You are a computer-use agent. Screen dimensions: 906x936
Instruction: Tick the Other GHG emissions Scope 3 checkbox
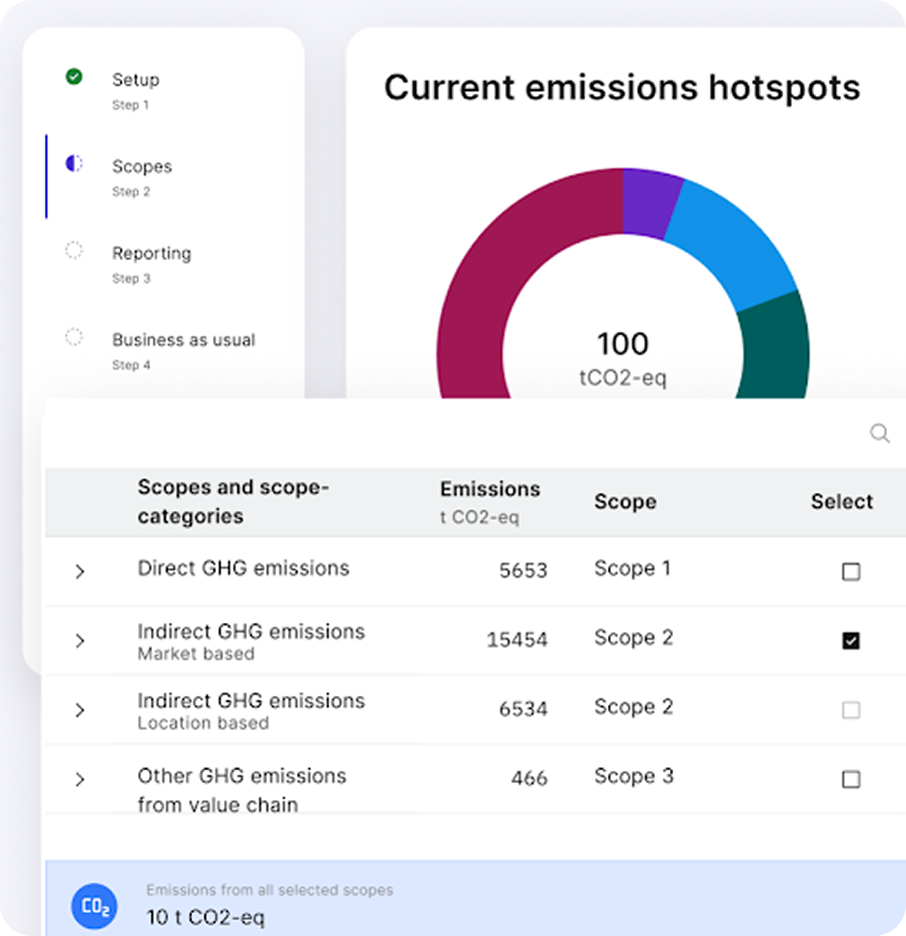coord(850,779)
